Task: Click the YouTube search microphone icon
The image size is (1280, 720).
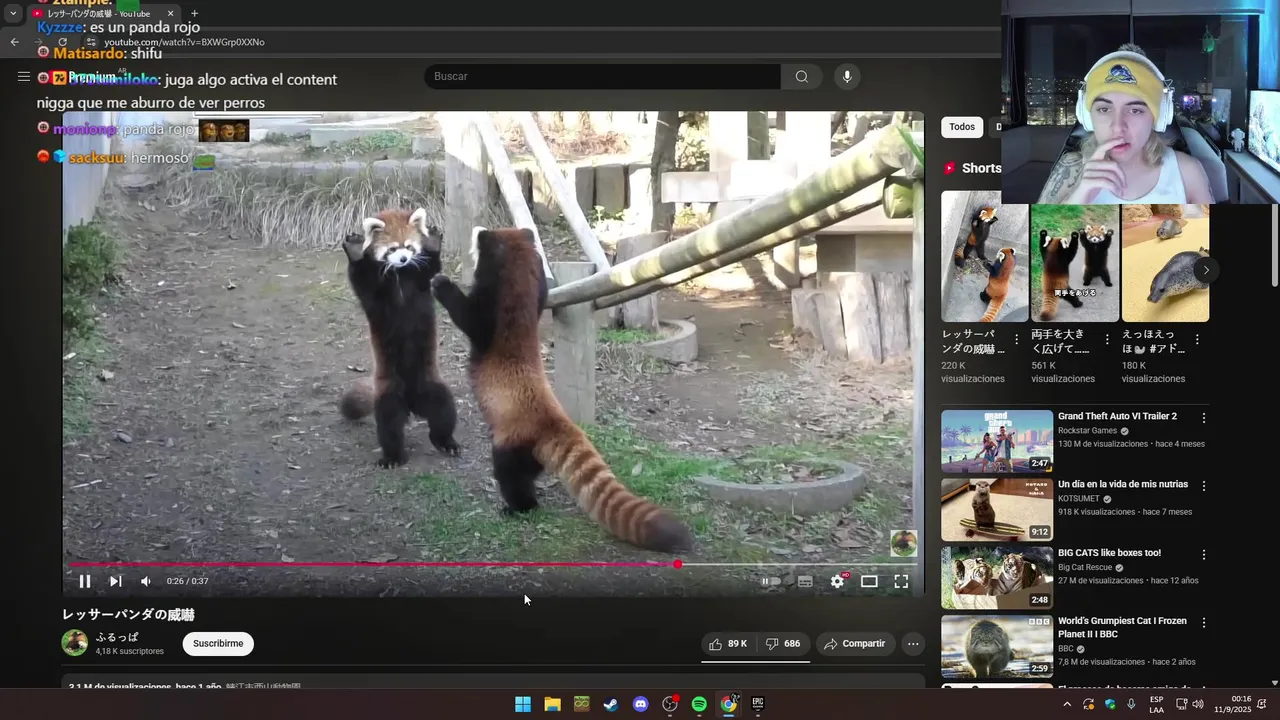Action: pyautogui.click(x=847, y=77)
